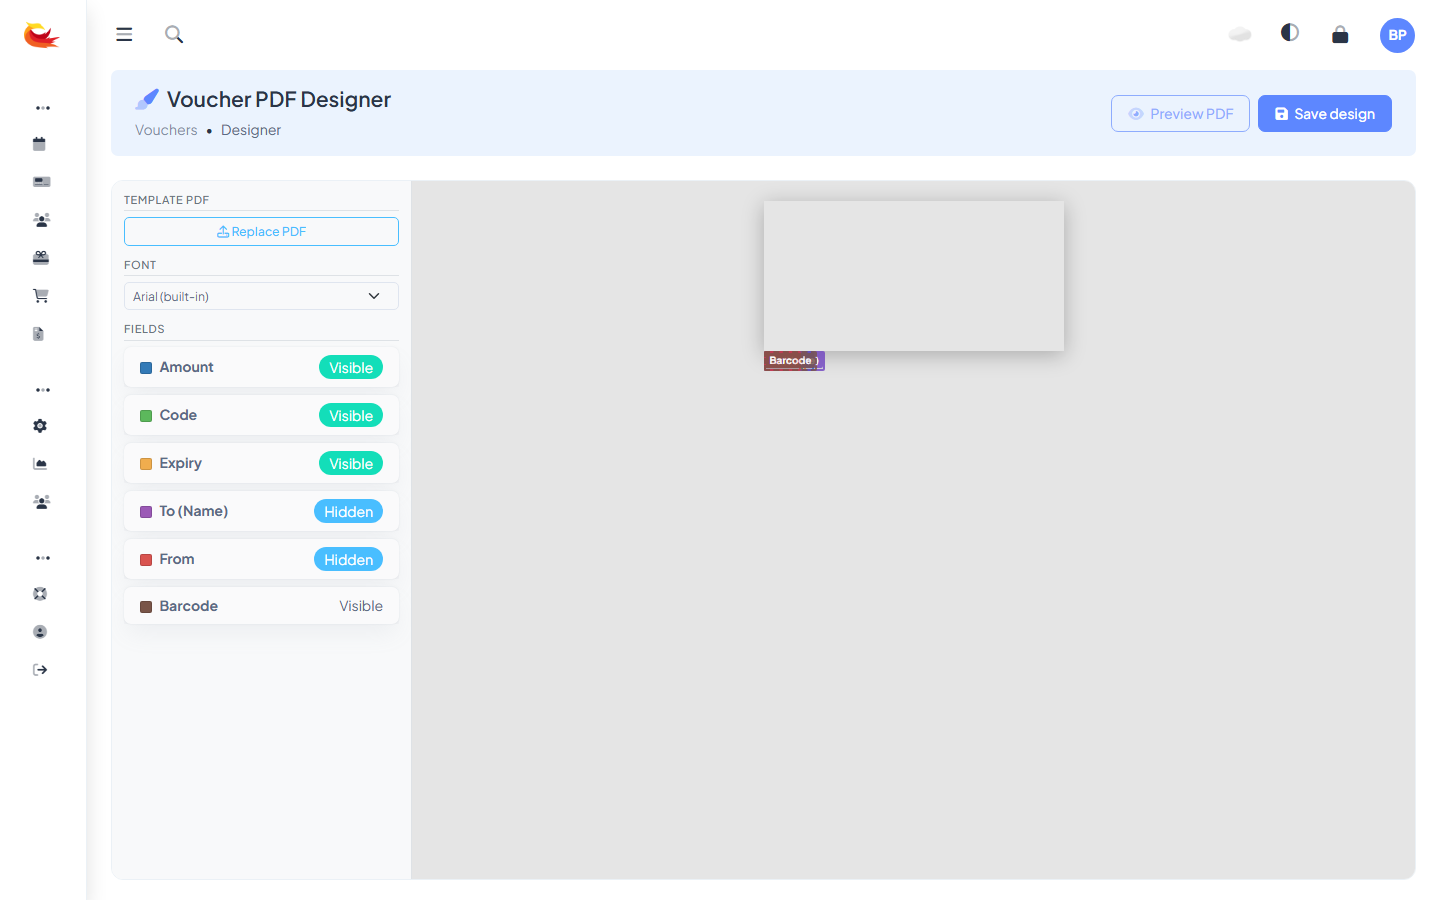Viewport: 1440px width, 900px height.
Task: Click the purple To (Name) color swatch
Action: pyautogui.click(x=146, y=512)
